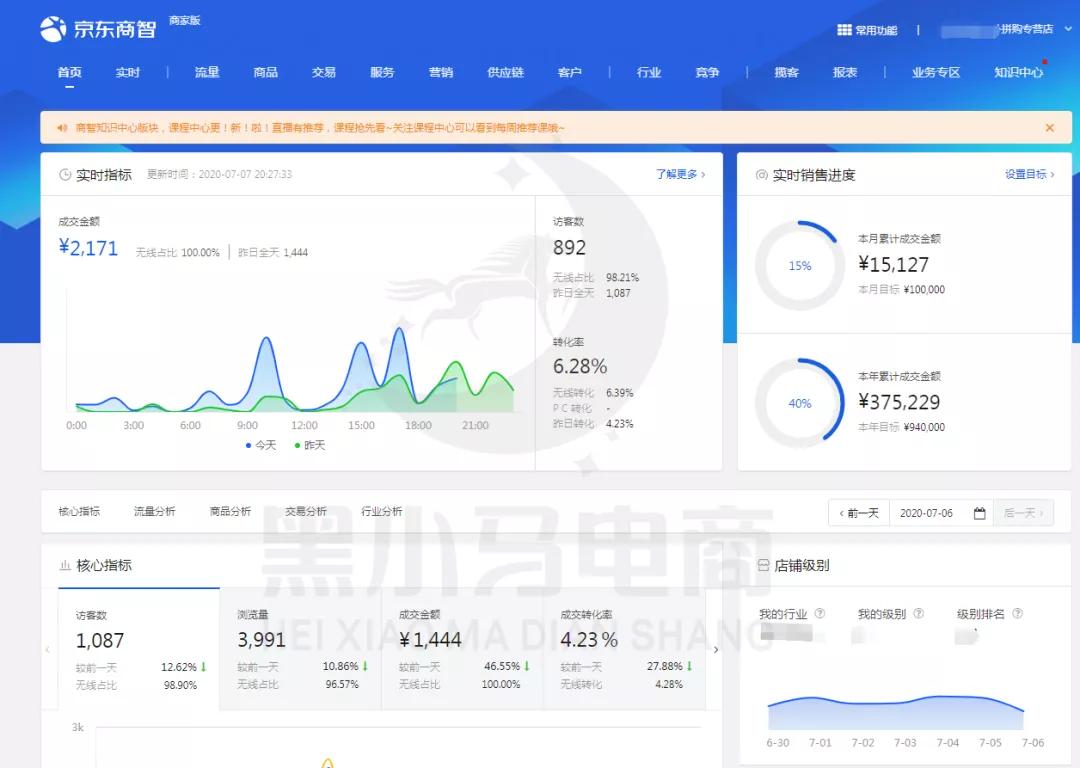The height and width of the screenshot is (768, 1080).
Task: Click the panel icon beside 店铺级别
Action: [x=763, y=564]
